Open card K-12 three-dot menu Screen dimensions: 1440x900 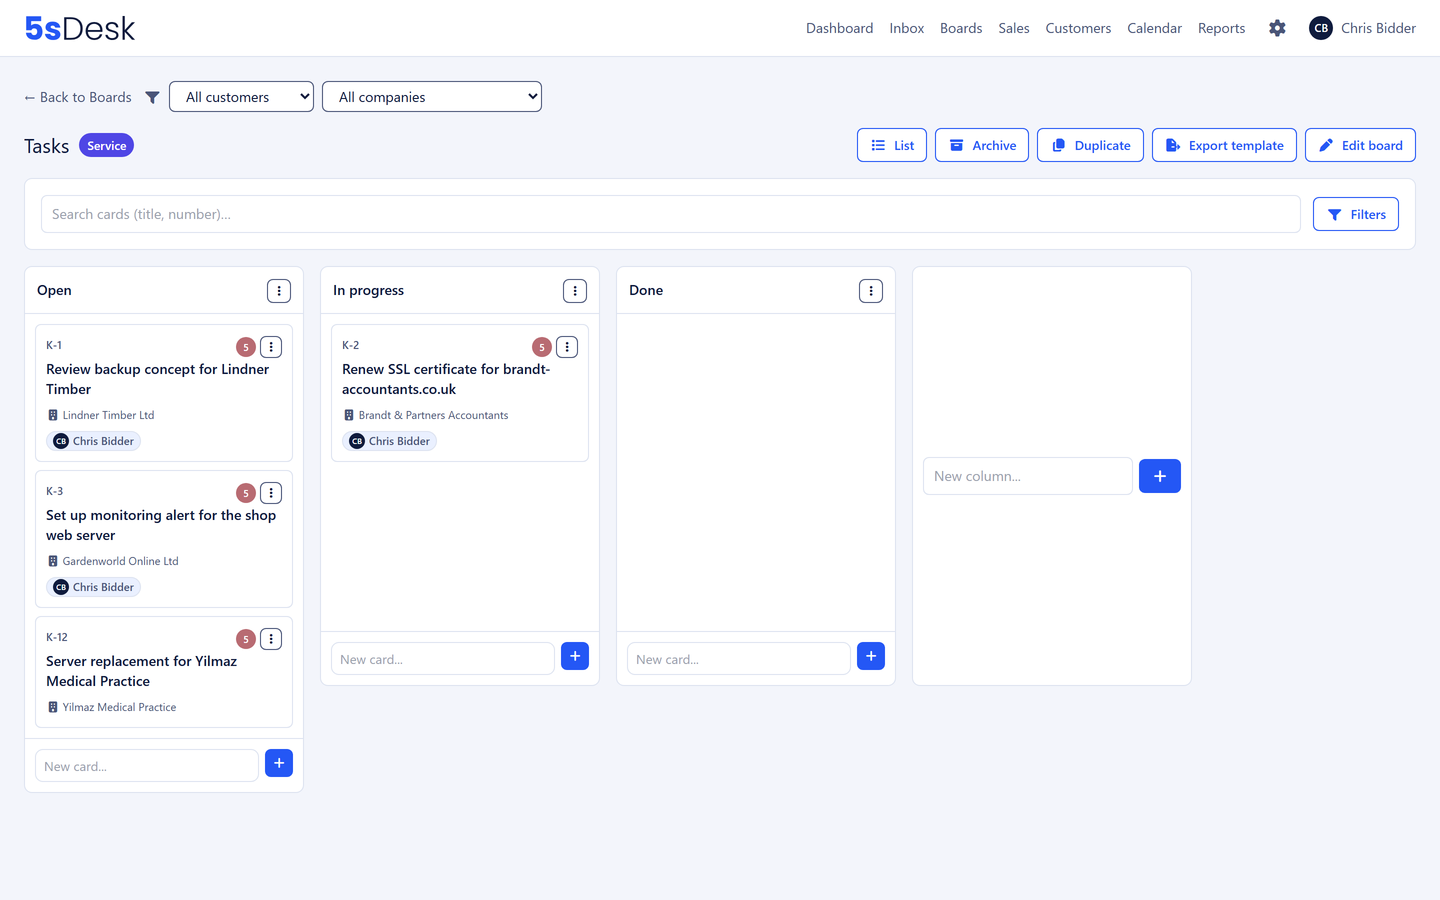click(x=271, y=639)
